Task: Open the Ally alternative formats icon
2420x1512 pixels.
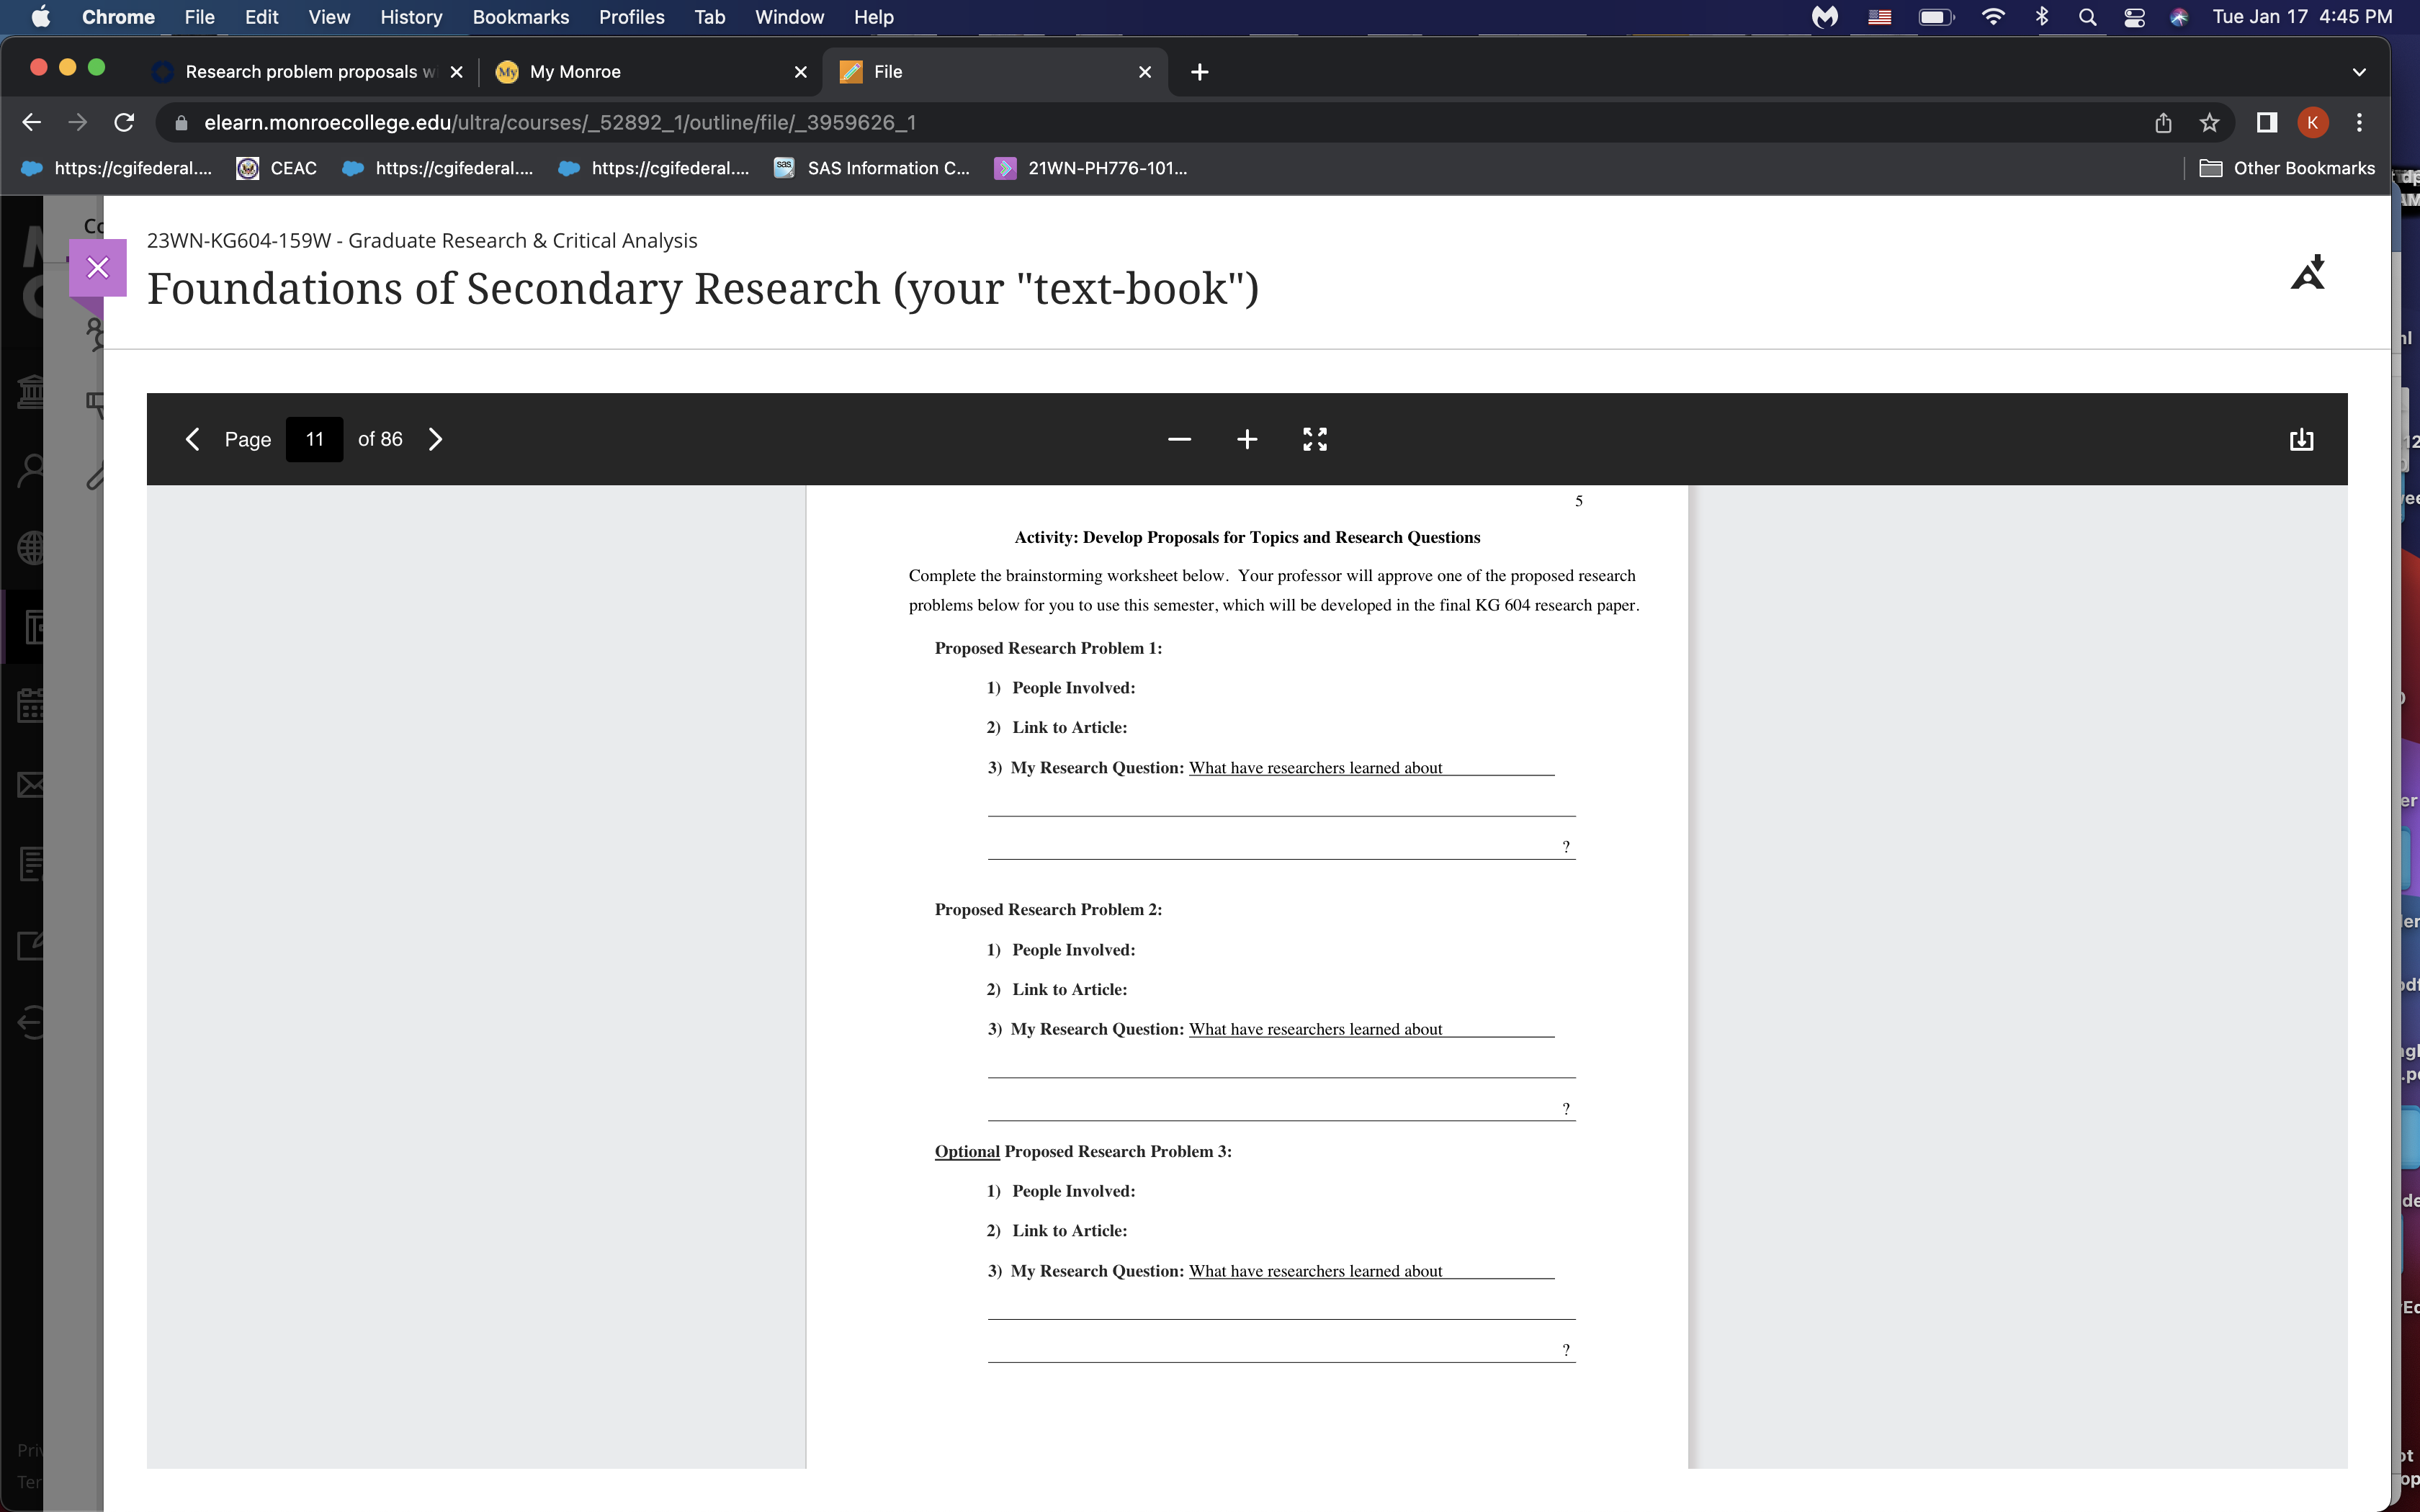Action: (2308, 272)
